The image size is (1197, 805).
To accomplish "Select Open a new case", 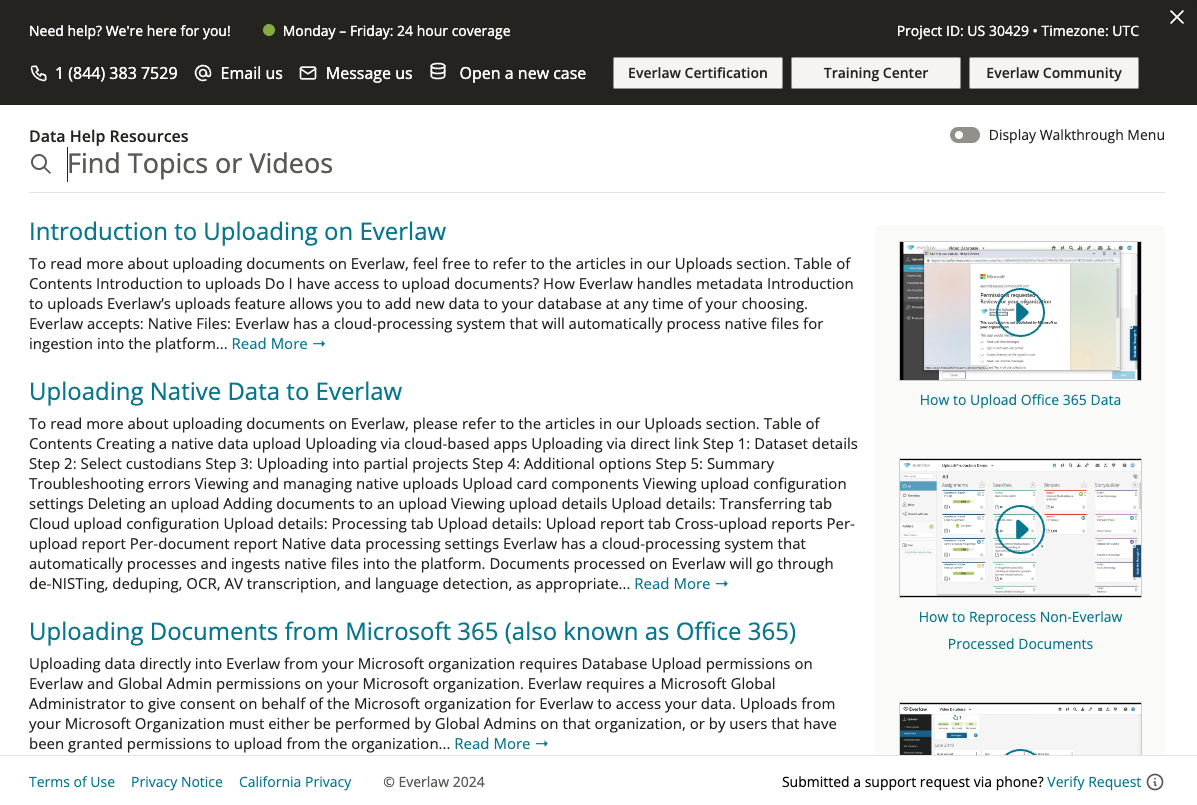I will 522,73.
